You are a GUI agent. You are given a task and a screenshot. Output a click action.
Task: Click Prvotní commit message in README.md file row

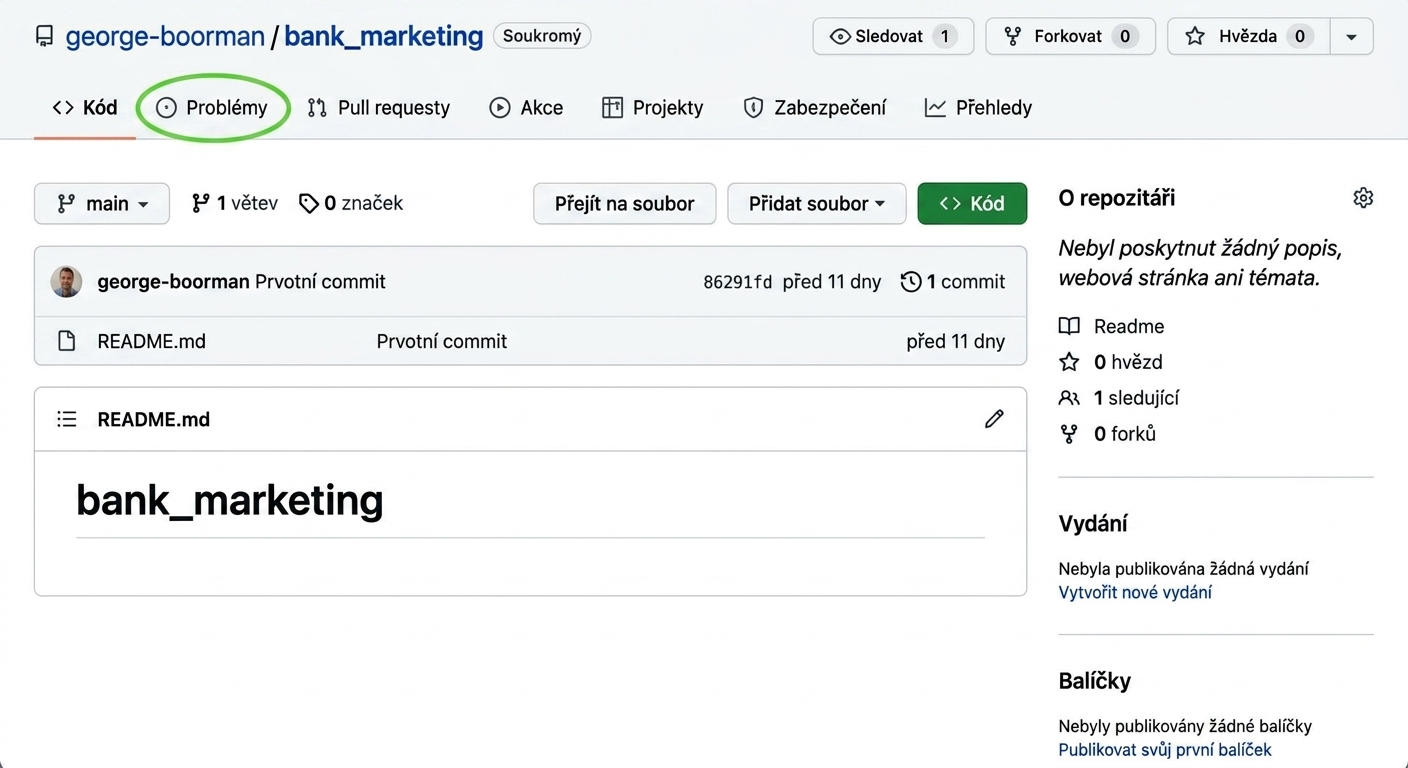click(x=442, y=341)
